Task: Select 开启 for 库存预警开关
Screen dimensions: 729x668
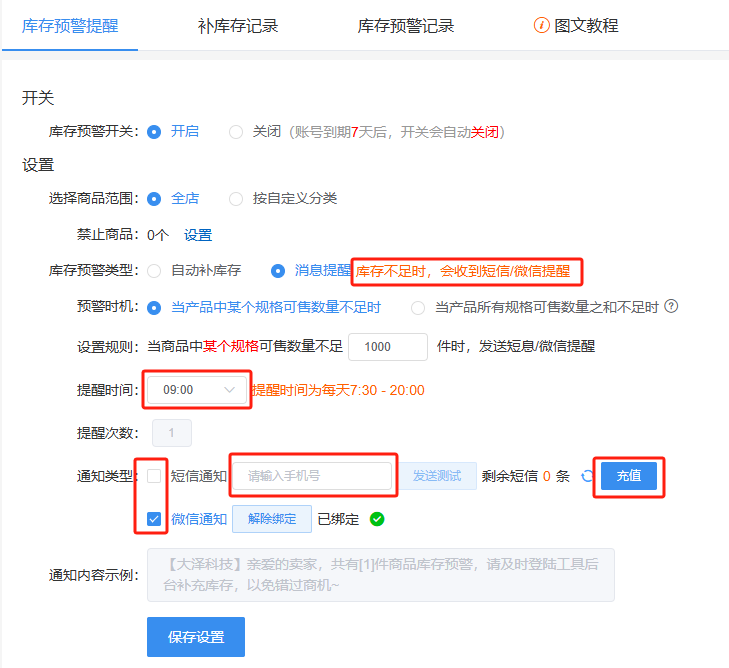Action: coord(154,132)
